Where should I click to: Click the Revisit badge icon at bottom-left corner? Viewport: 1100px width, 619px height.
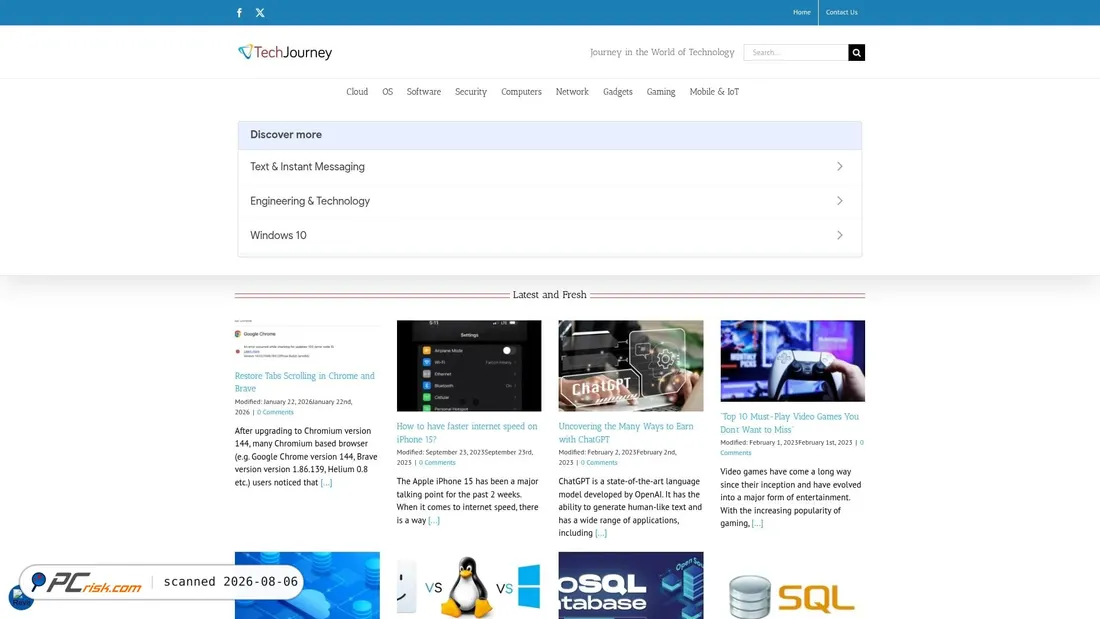20,597
